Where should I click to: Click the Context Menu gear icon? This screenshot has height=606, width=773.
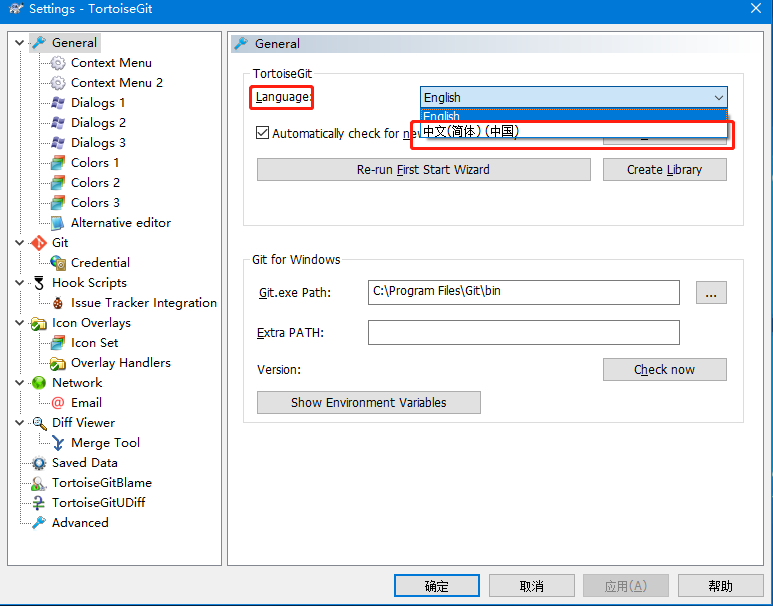click(x=58, y=63)
